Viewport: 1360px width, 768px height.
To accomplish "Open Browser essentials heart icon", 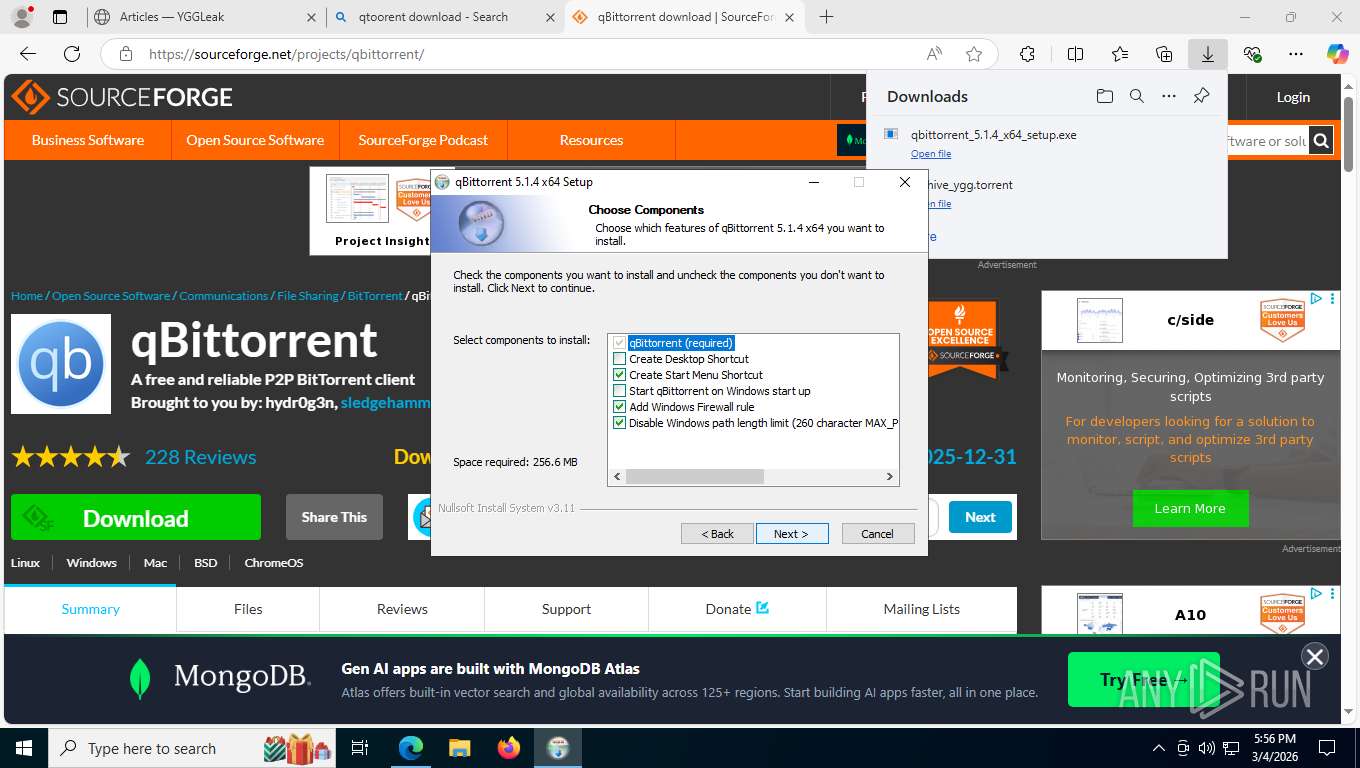I will click(x=1252, y=54).
